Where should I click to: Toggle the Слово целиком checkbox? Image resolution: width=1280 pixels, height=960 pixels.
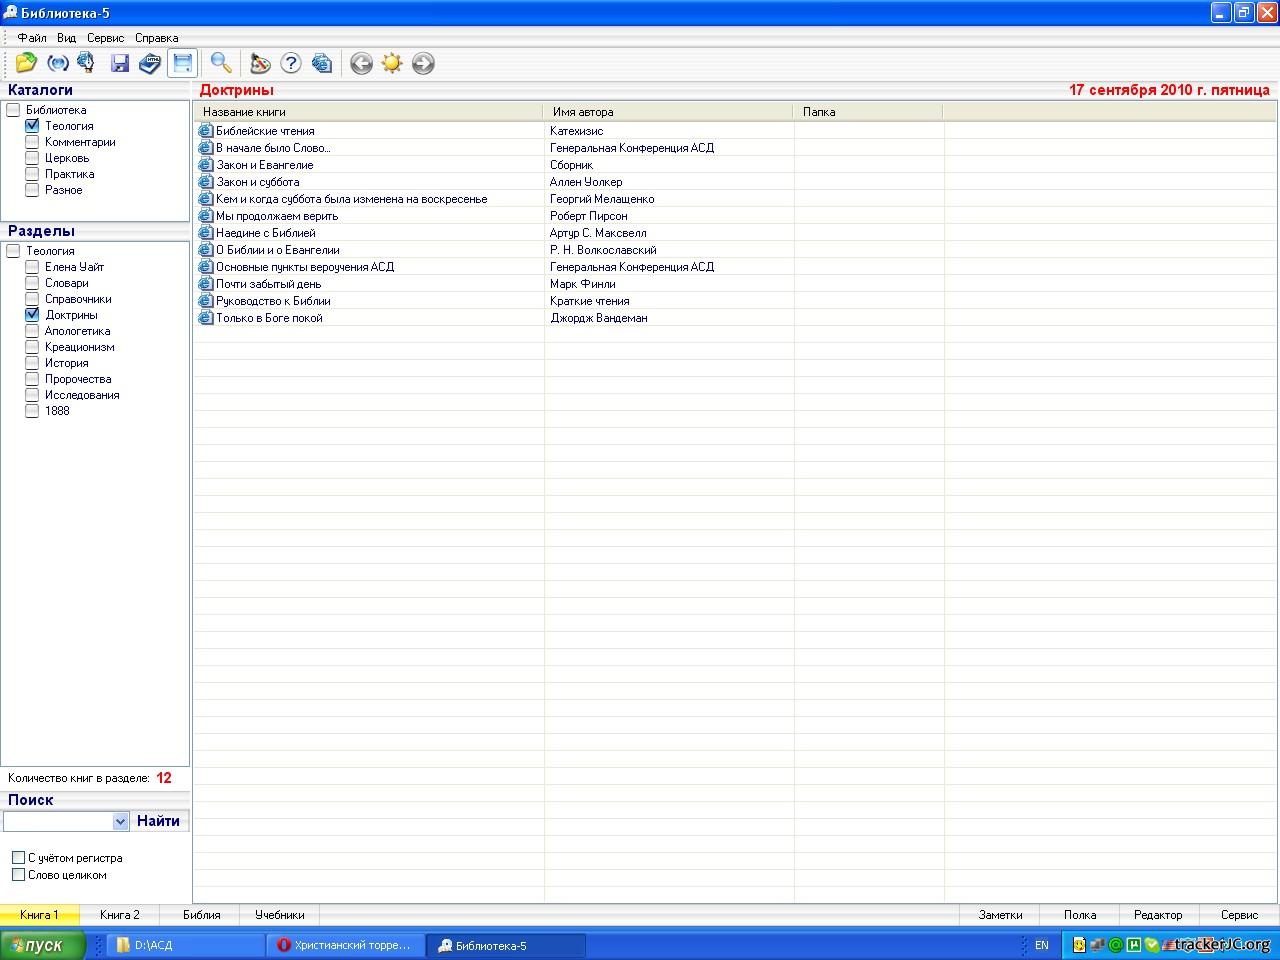click(x=18, y=875)
